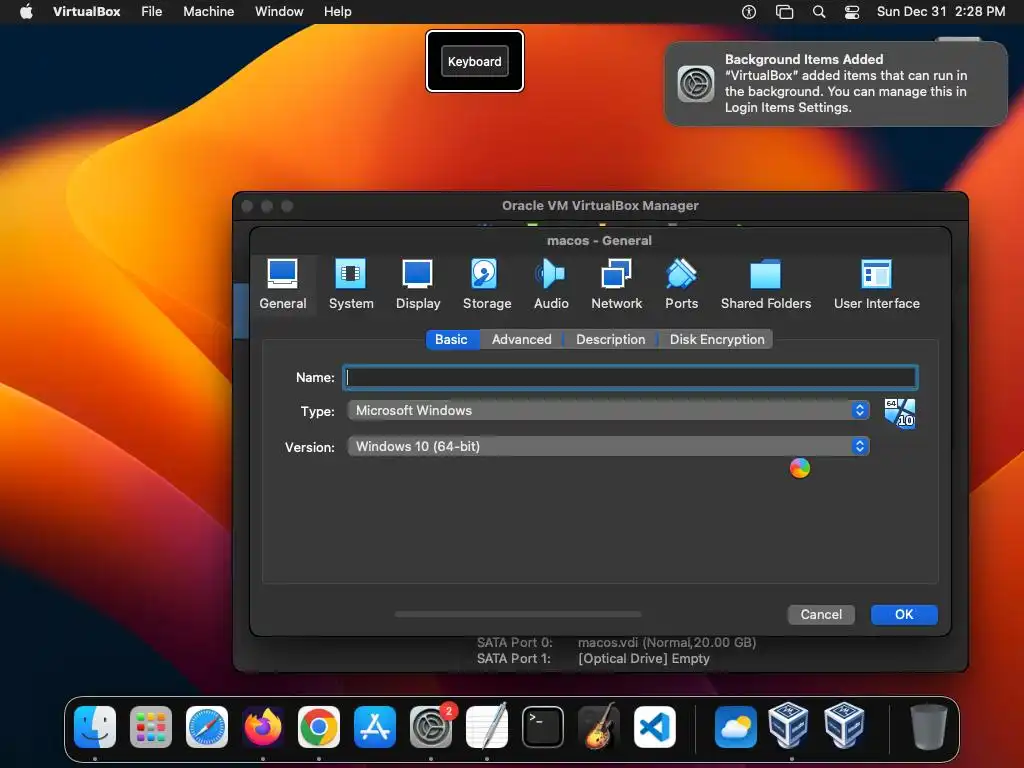The width and height of the screenshot is (1024, 768).
Task: Click the date and time in menu bar
Action: coord(940,12)
